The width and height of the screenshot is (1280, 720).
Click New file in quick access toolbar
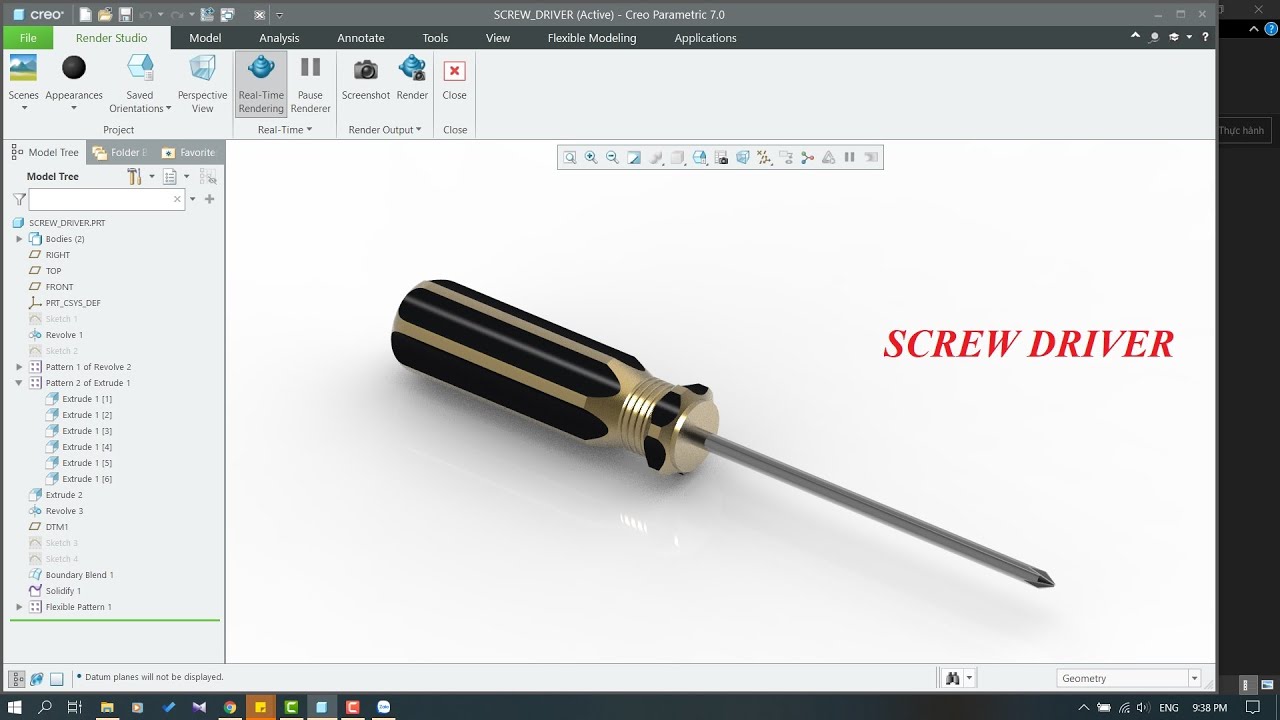pyautogui.click(x=85, y=15)
